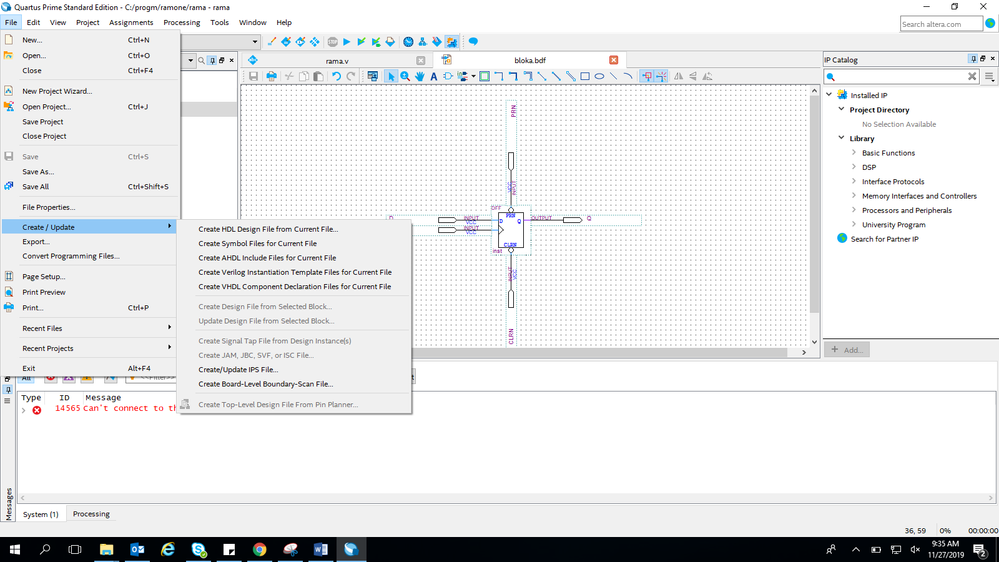
Task: Expand the Basic Functions library node
Action: click(854, 153)
